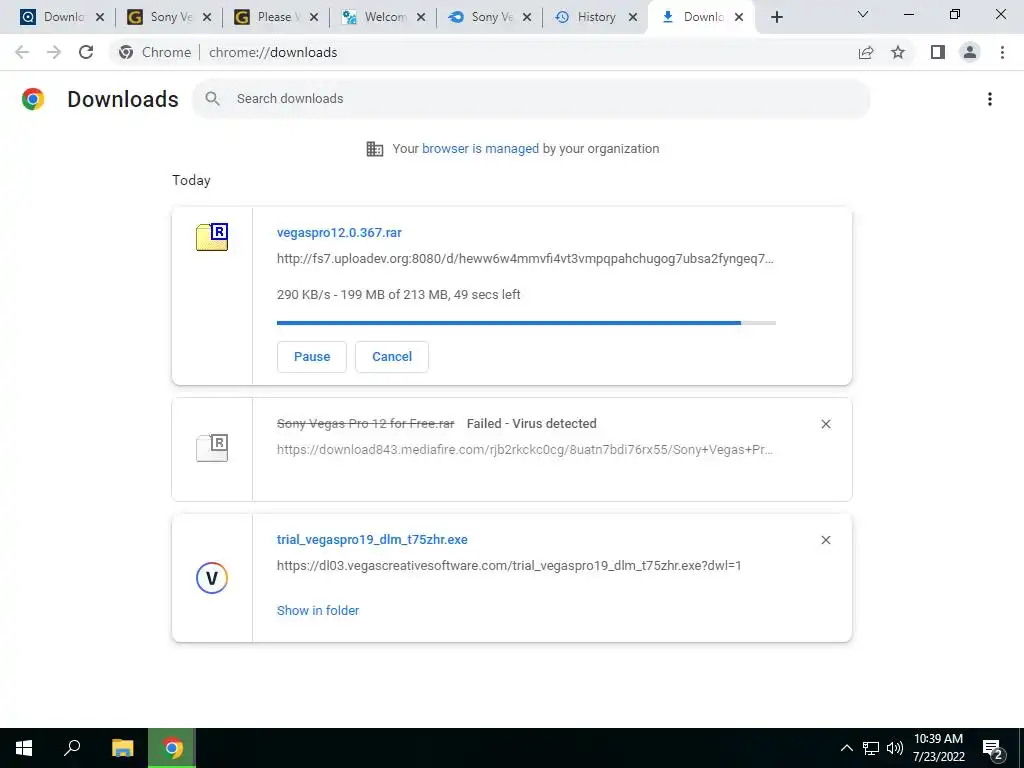Open the network status tray icon
This screenshot has height=768, width=1024.
pos(871,748)
